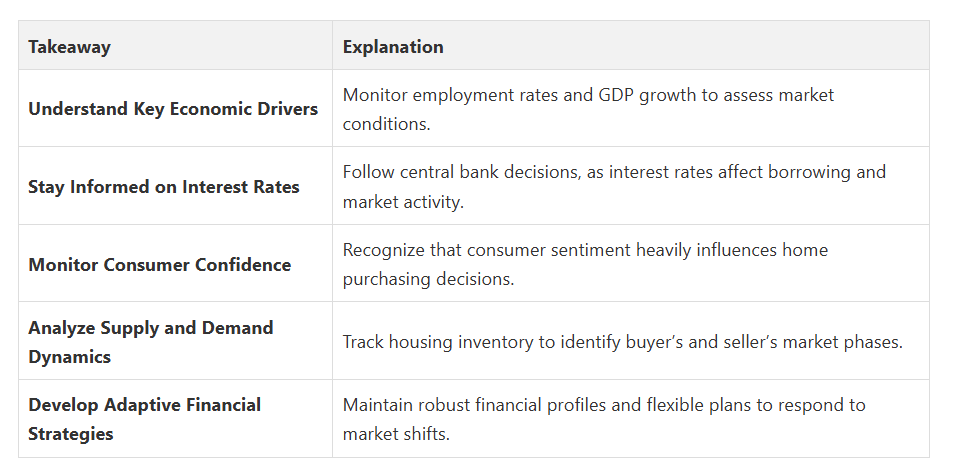Viewport: 966px width, 476px height.
Task: Select the Analyze Supply and Demand Dynamics cell
Action: coord(176,341)
